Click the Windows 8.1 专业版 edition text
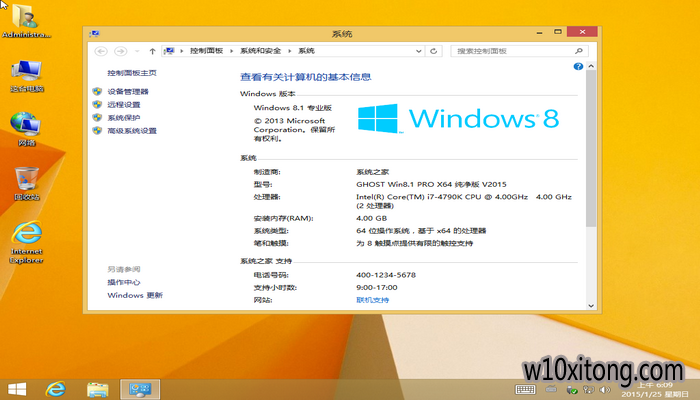 (x=293, y=108)
